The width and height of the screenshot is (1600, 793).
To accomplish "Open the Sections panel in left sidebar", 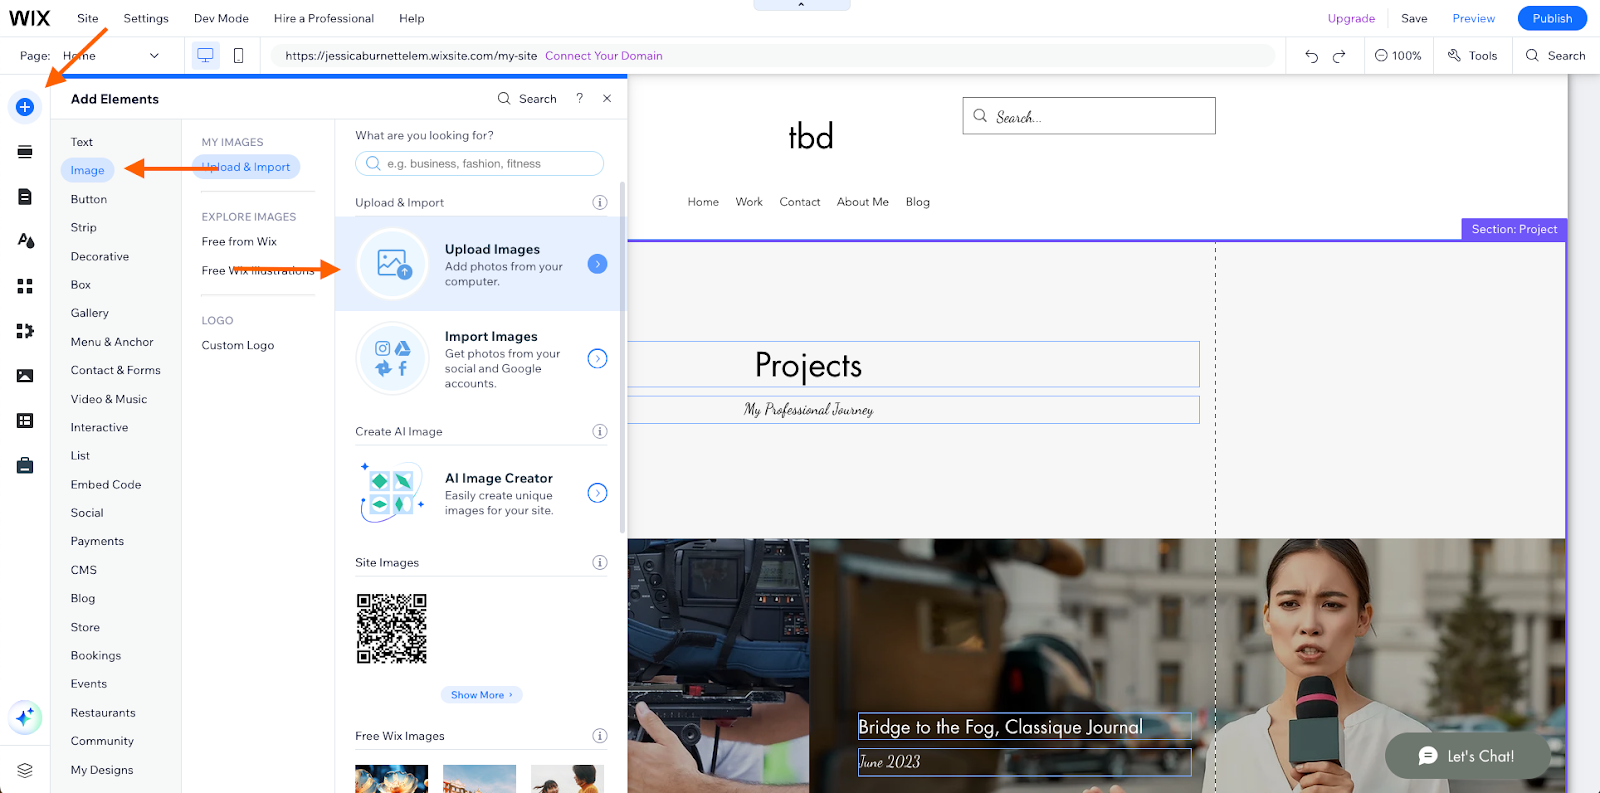I will (25, 152).
